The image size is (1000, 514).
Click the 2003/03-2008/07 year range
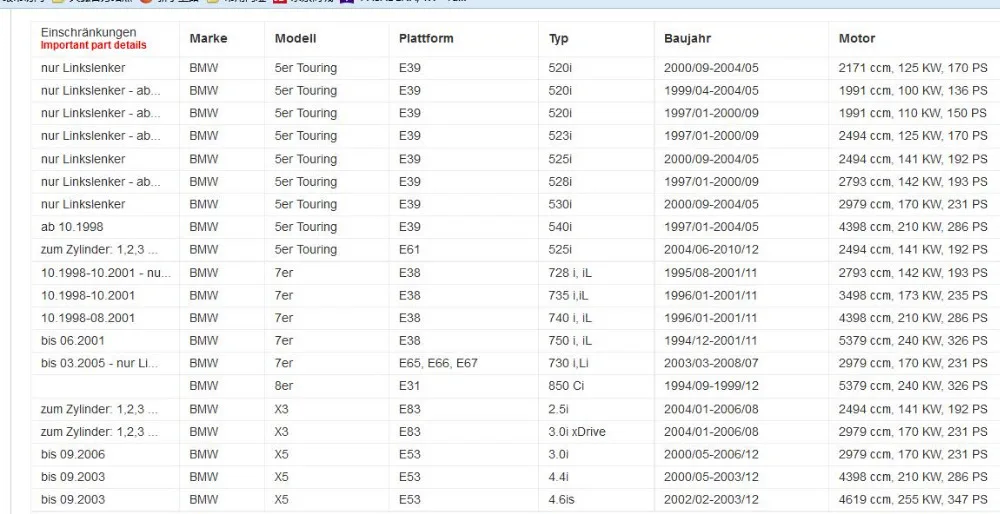click(x=711, y=363)
